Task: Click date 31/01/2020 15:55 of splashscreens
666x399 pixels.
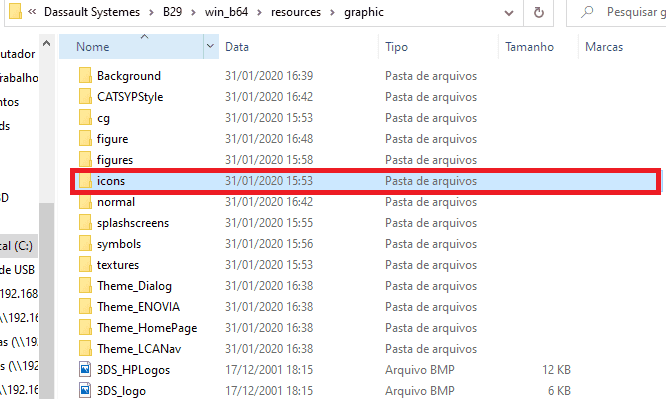Action: [x=269, y=223]
